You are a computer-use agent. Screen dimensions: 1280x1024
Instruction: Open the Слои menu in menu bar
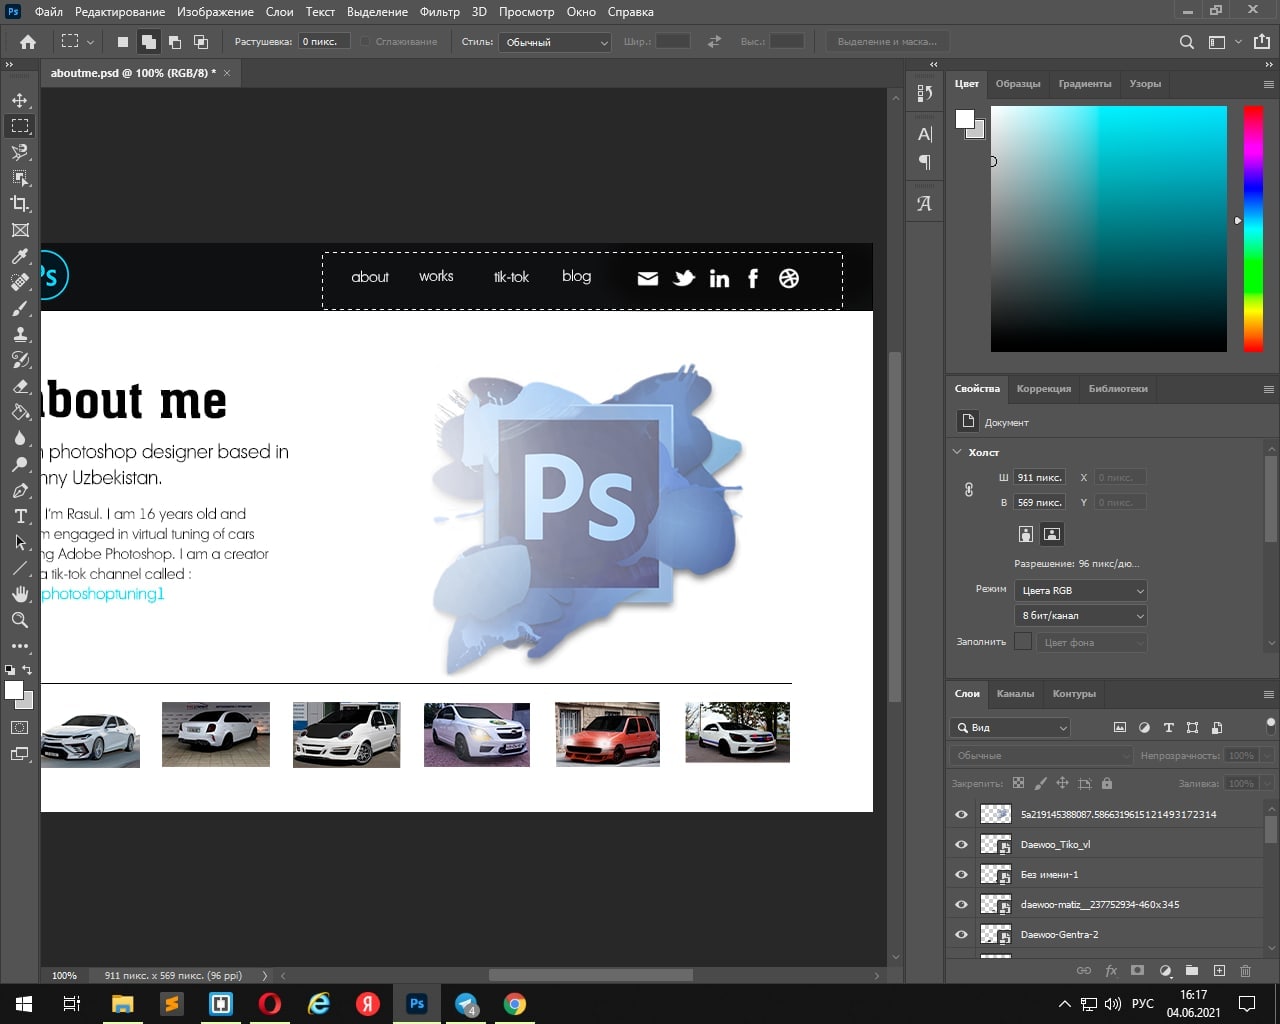pos(279,12)
